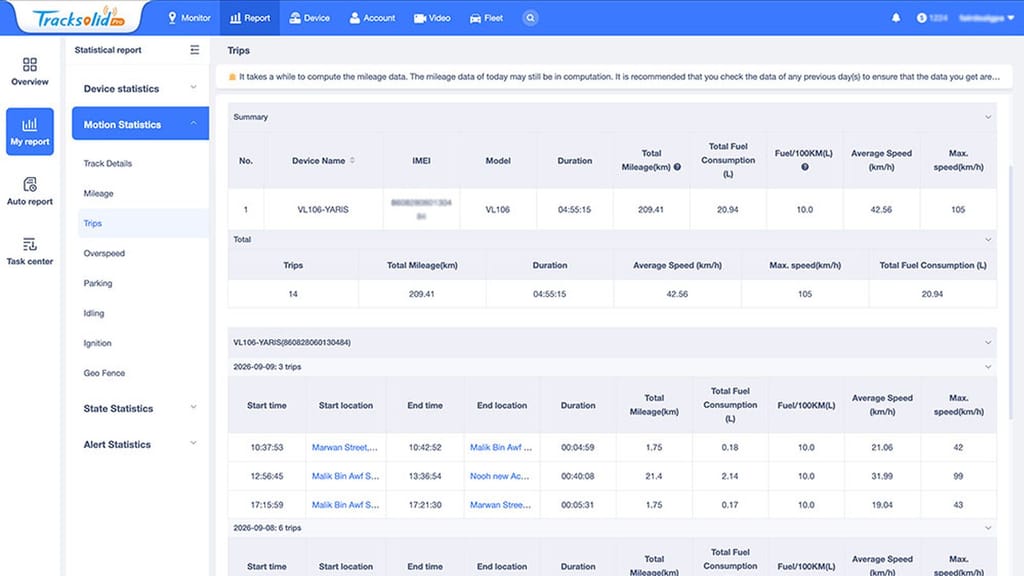Click the 14 trips total cell

(x=293, y=294)
